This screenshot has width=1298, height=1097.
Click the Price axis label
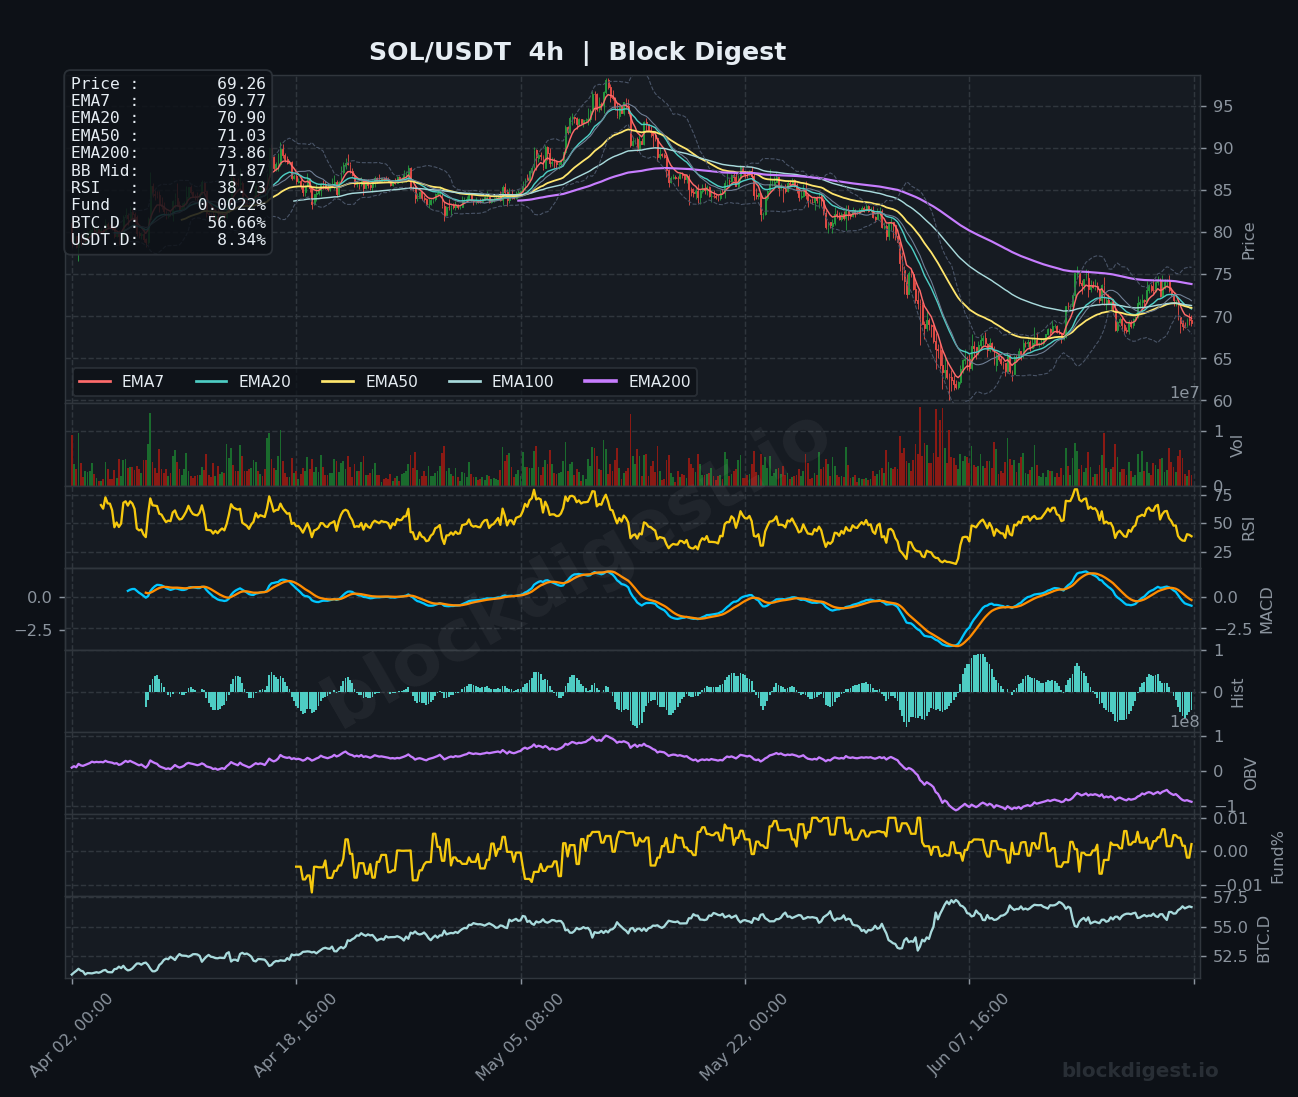click(x=1248, y=240)
